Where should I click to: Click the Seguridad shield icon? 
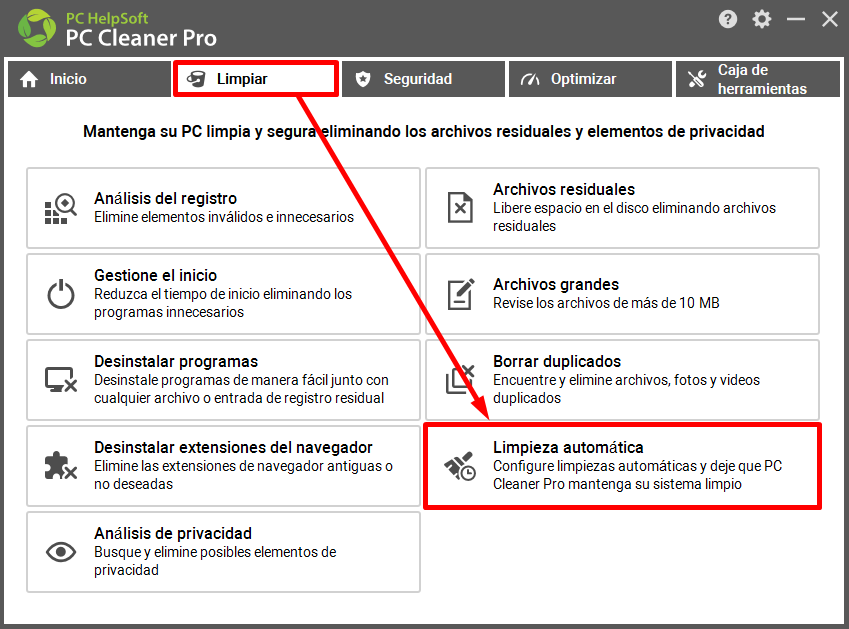click(x=363, y=79)
